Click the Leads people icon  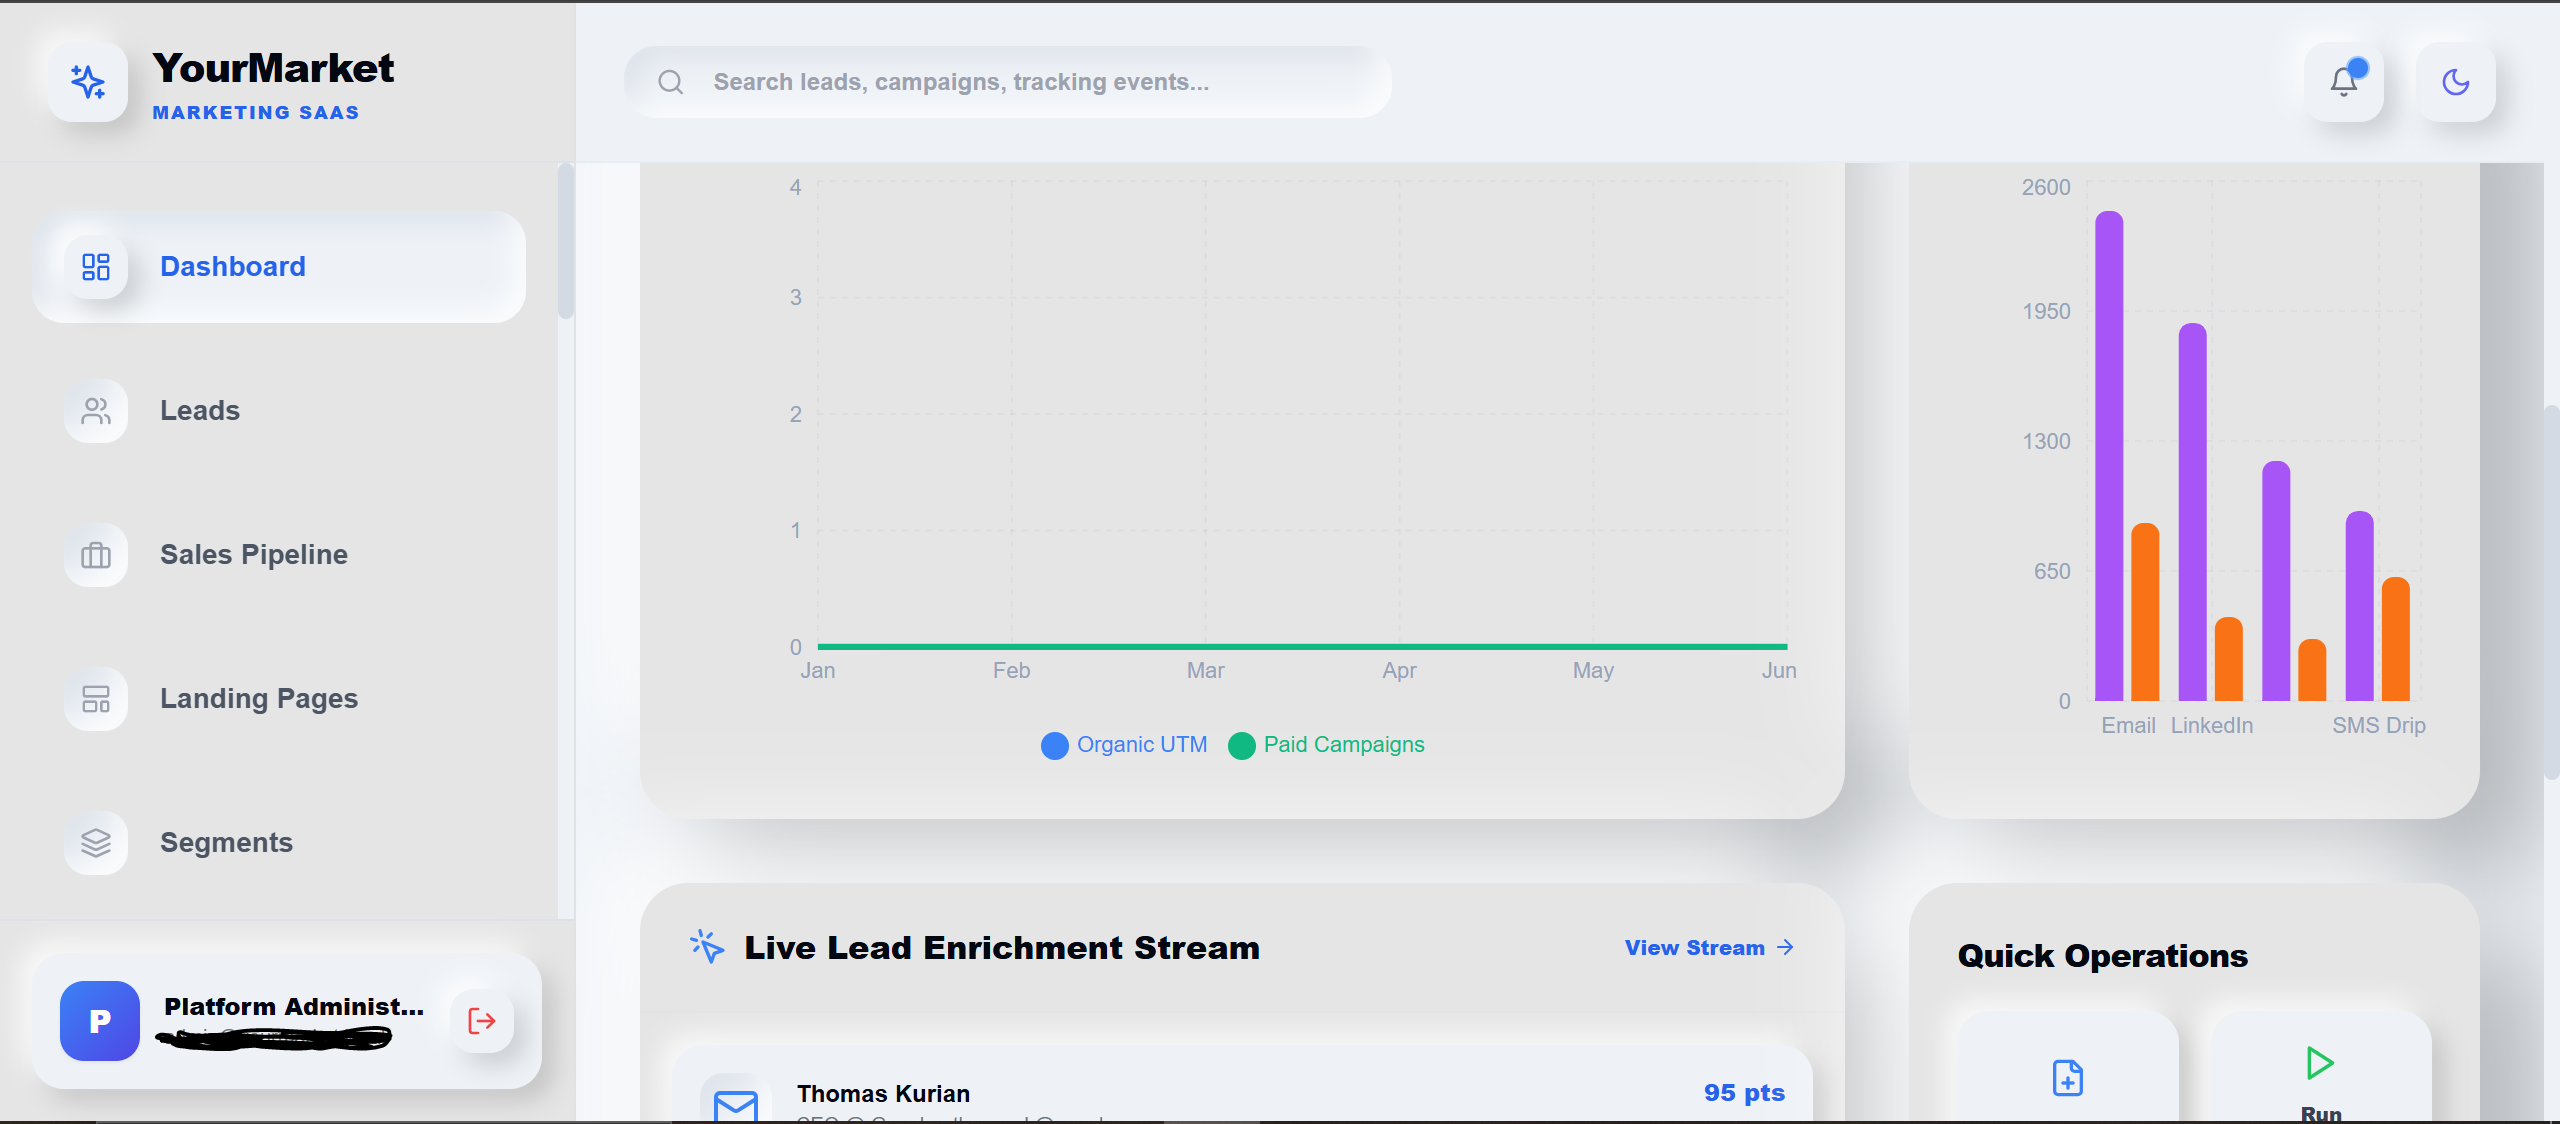(x=96, y=411)
